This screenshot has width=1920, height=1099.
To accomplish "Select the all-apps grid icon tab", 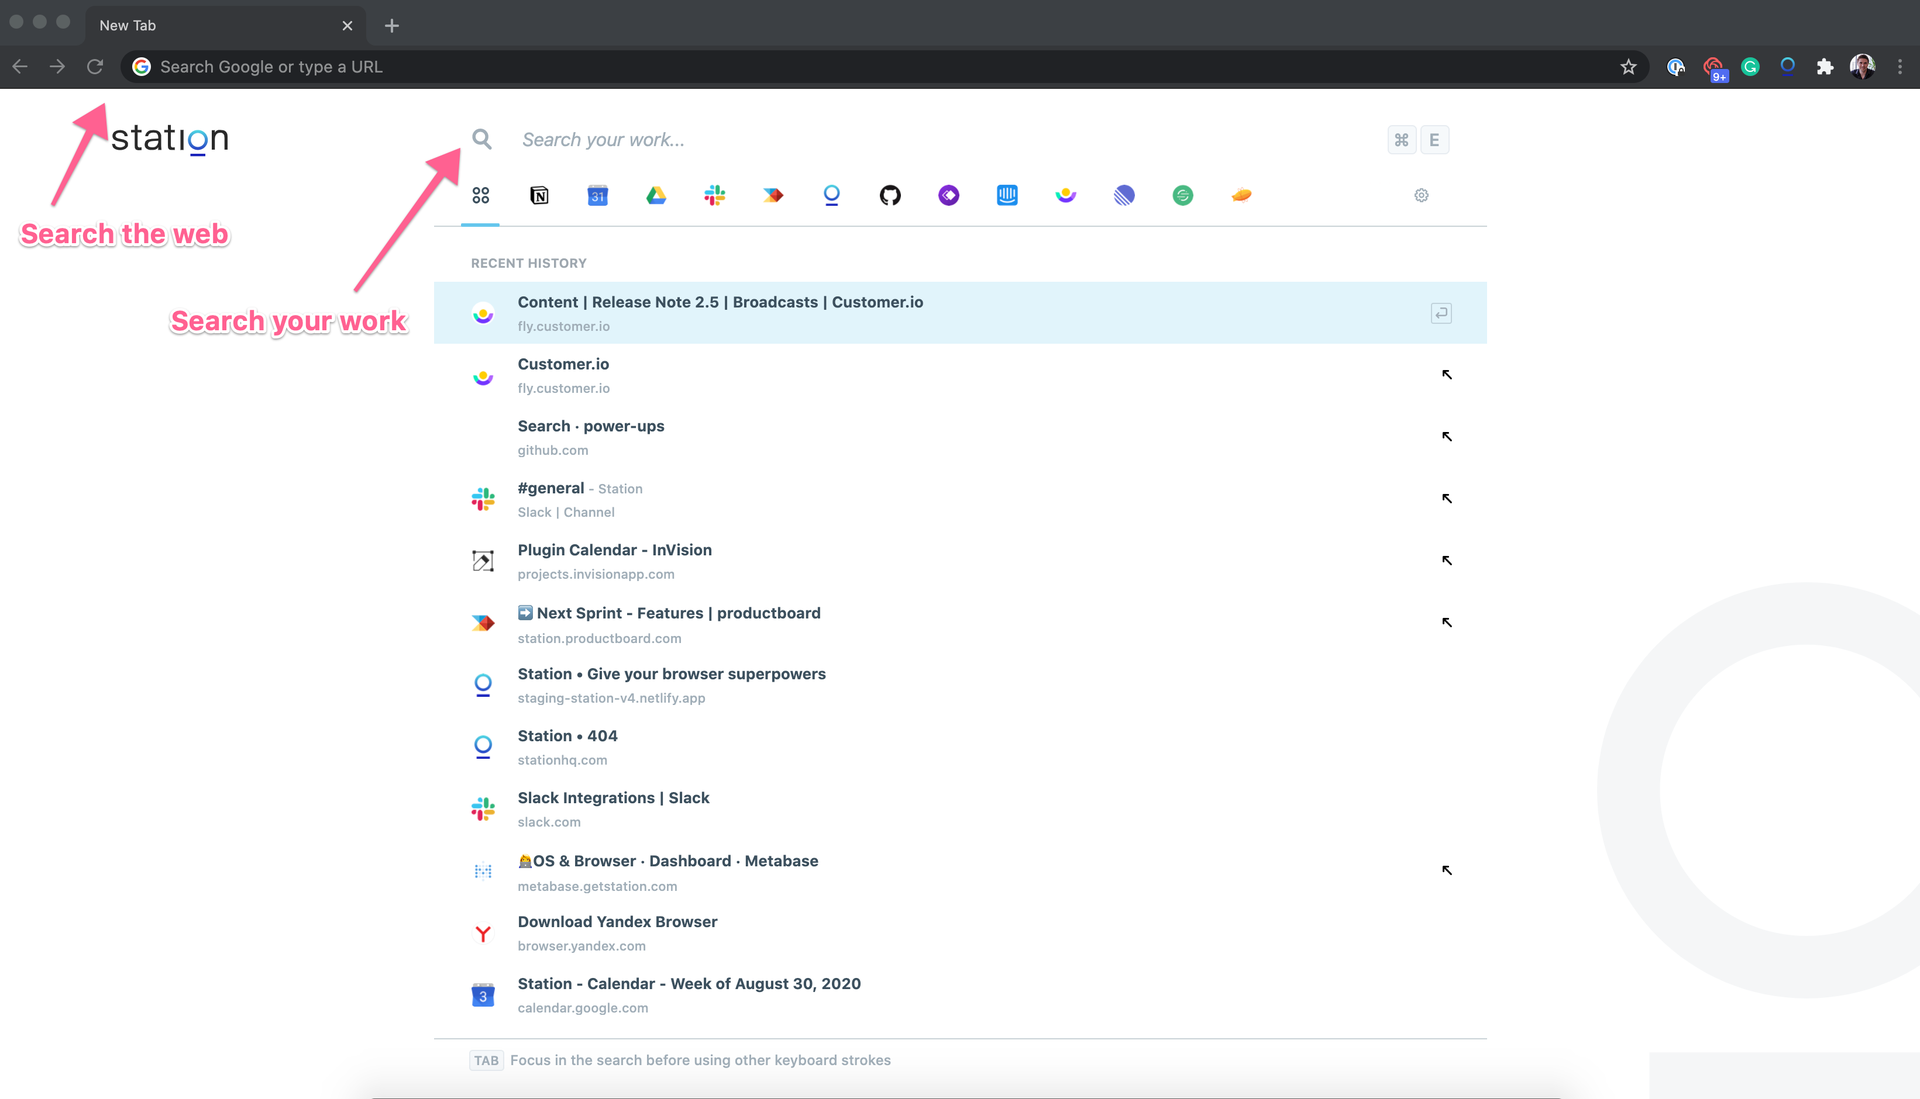I will (x=481, y=195).
